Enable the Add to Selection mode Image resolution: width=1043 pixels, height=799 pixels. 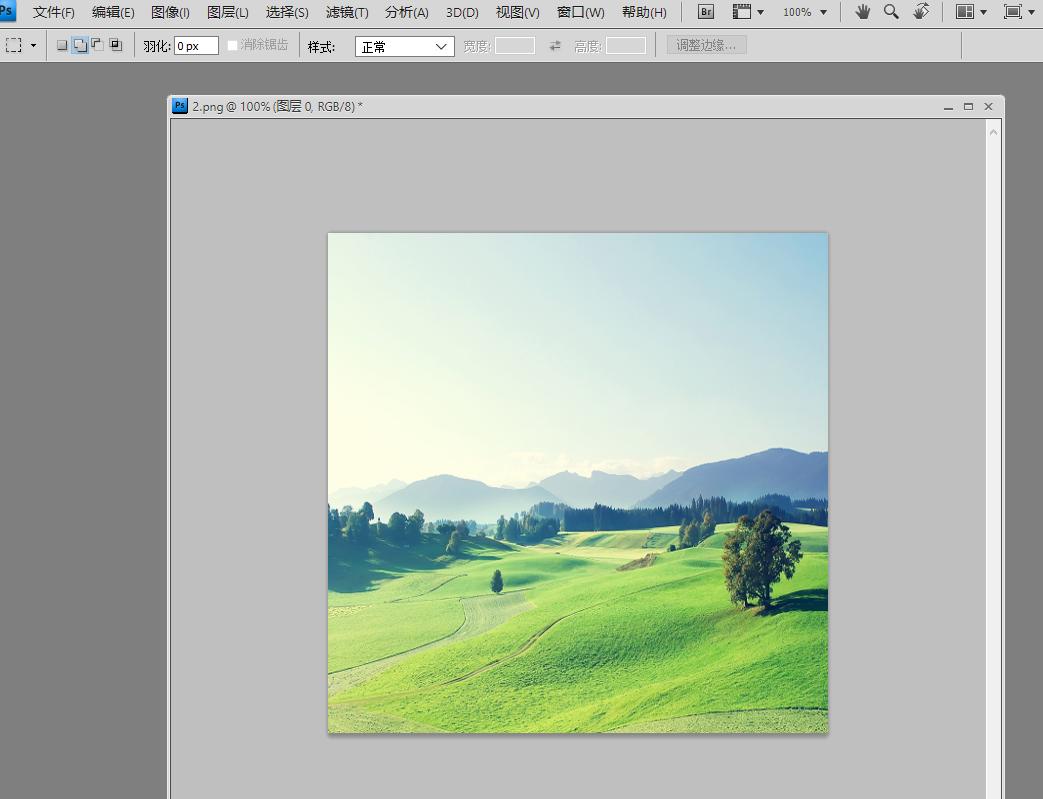click(x=80, y=46)
